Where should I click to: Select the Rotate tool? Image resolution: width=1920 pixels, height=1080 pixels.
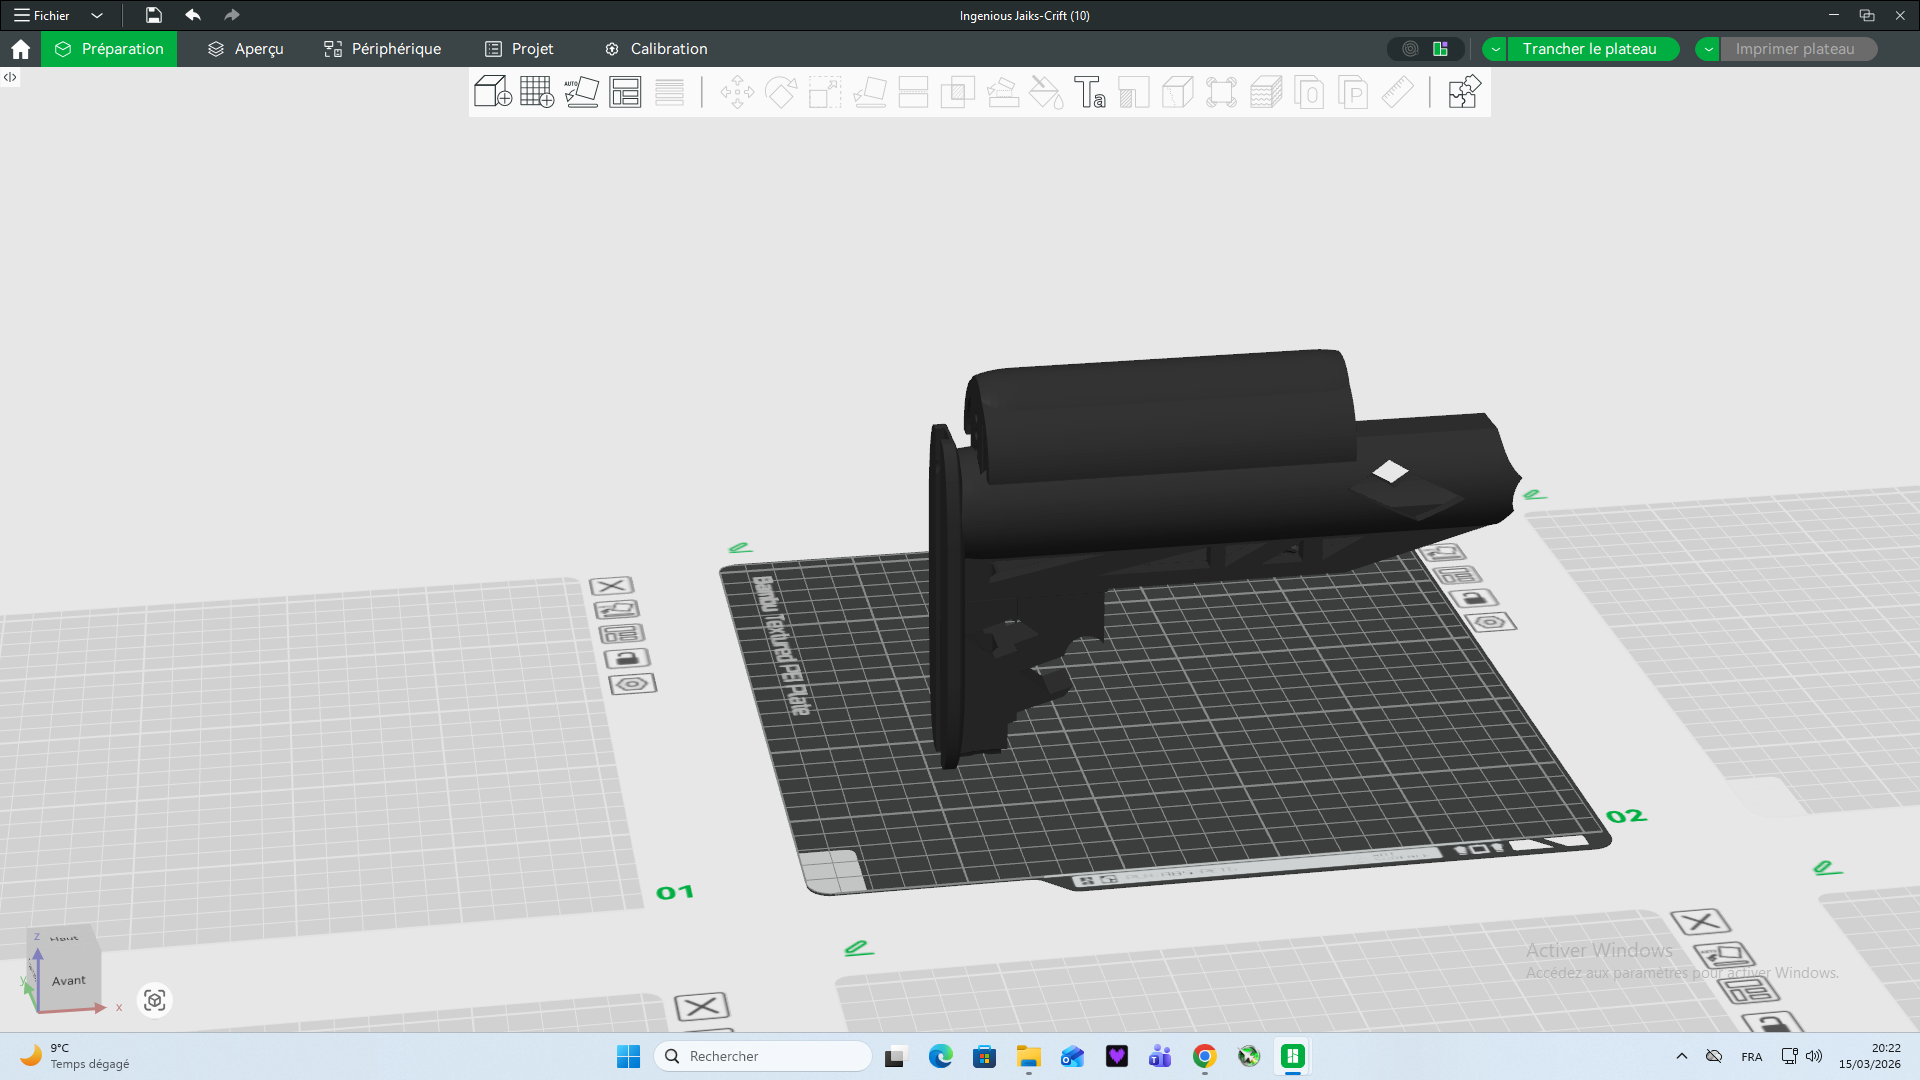[x=781, y=92]
